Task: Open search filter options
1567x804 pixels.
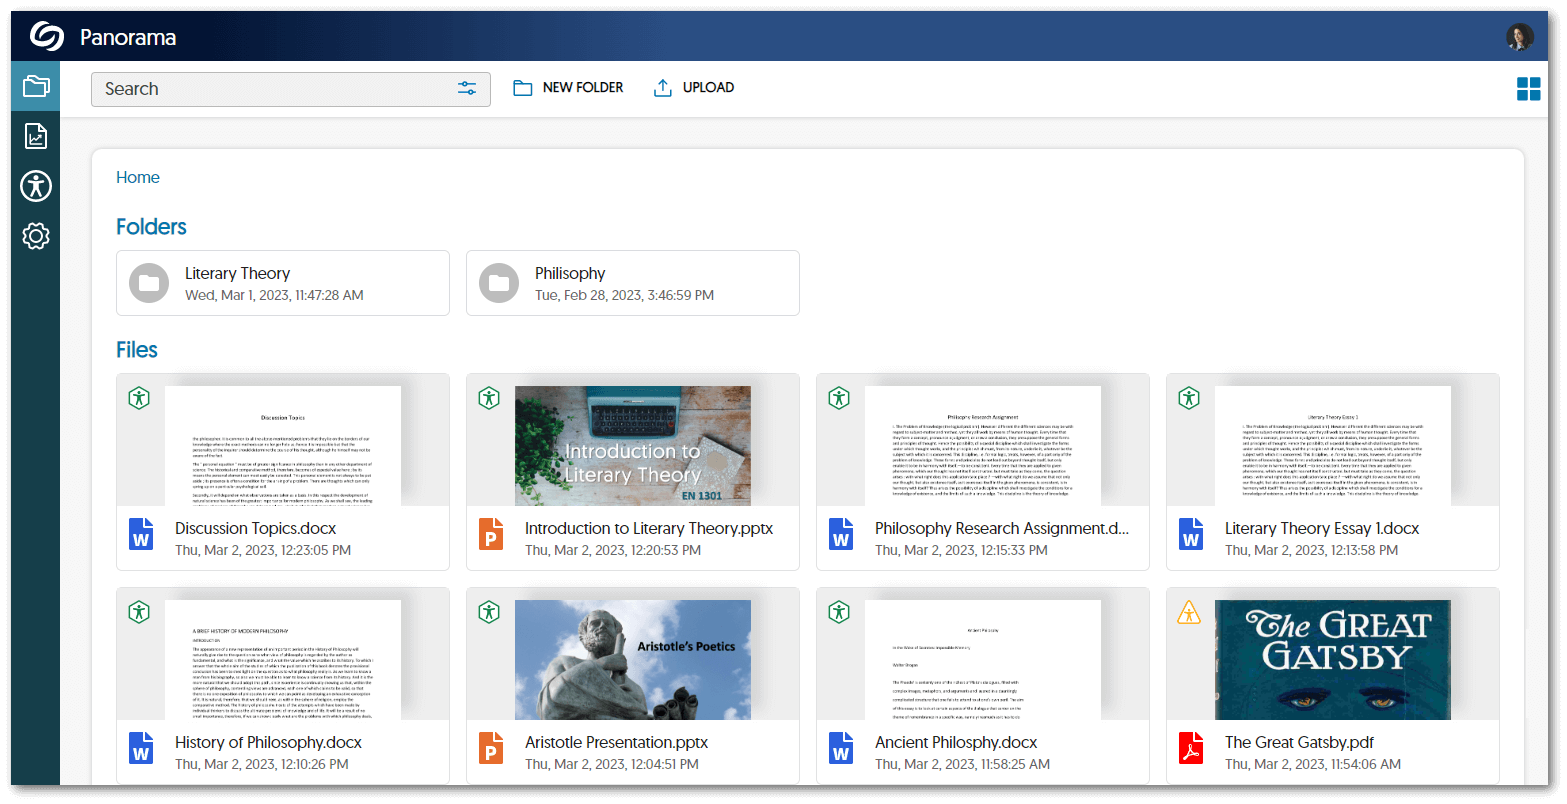Action: (x=467, y=89)
